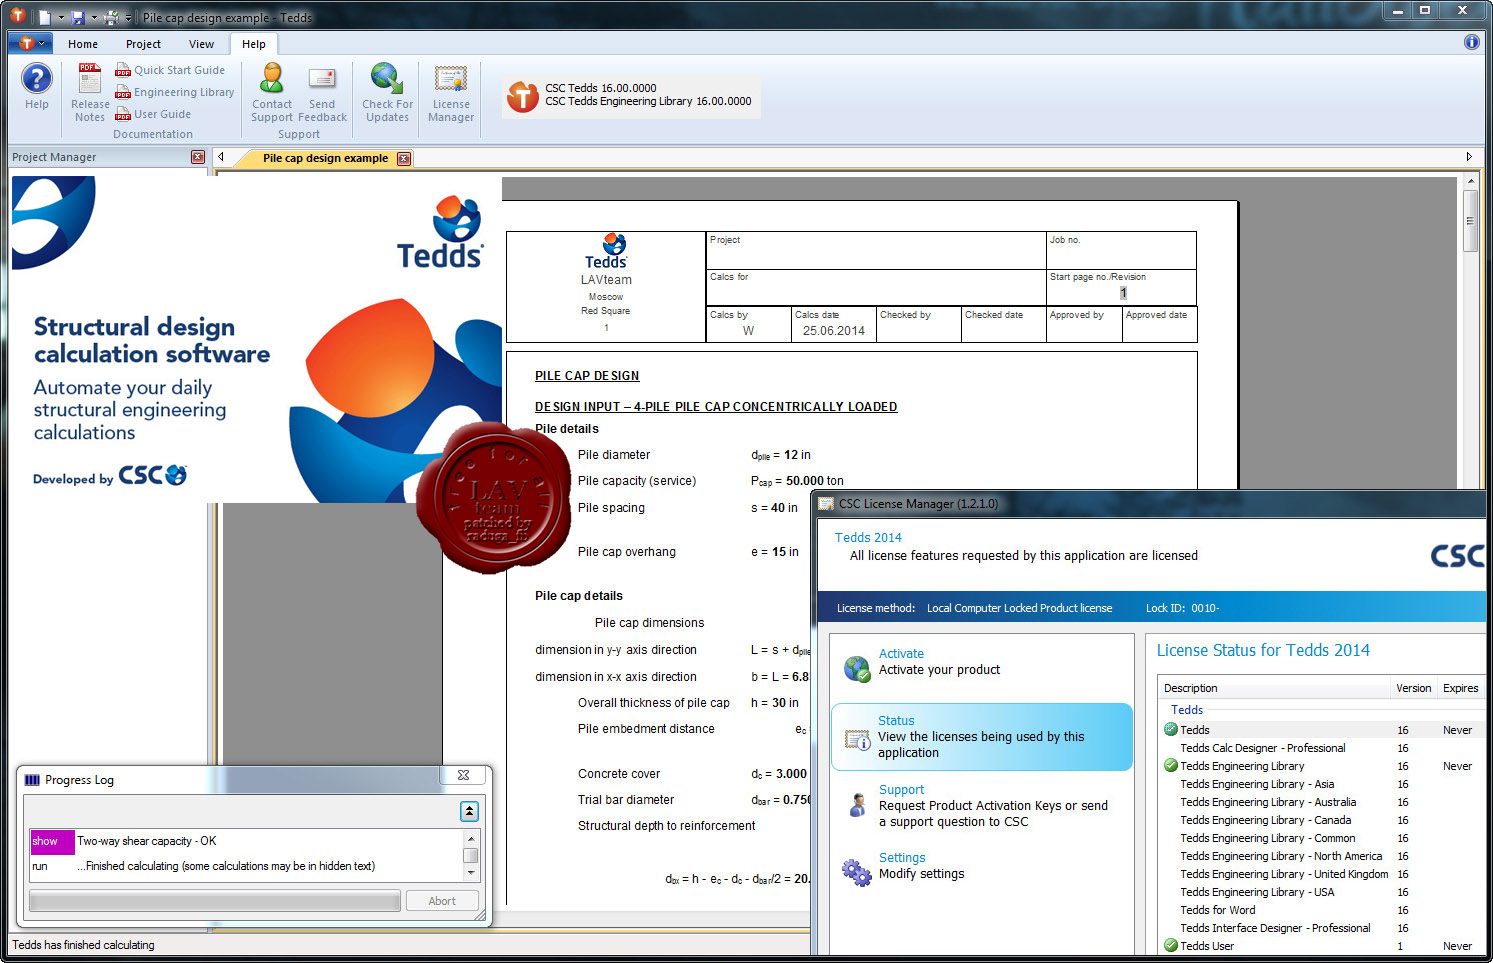Click the blue info icon at ribbon right
Image resolution: width=1493 pixels, height=963 pixels.
tap(1471, 42)
